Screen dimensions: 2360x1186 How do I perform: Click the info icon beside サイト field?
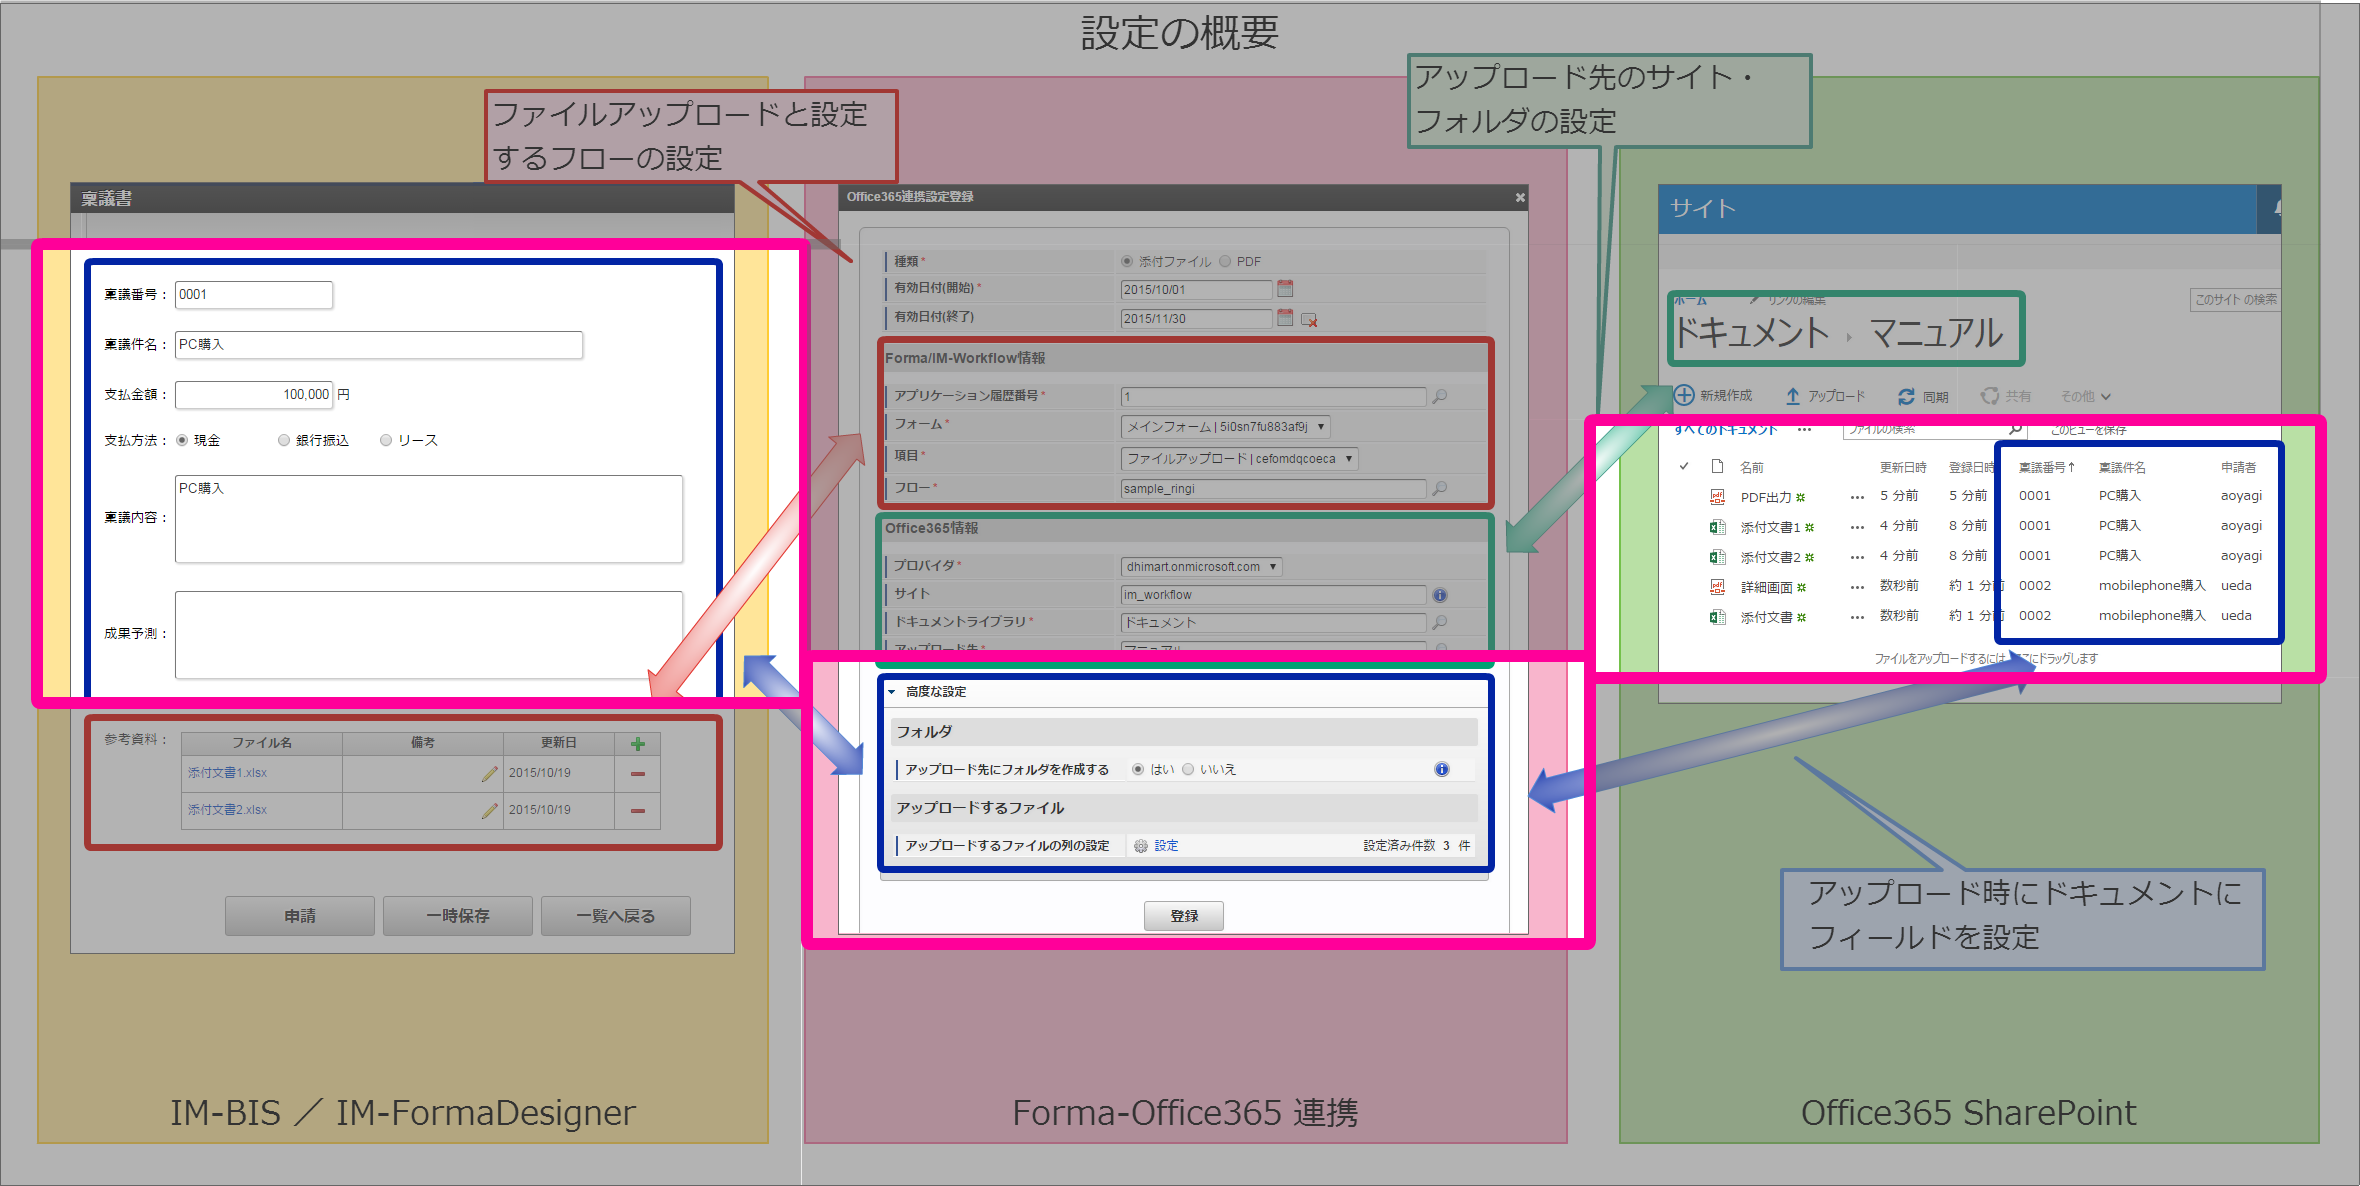[1440, 594]
